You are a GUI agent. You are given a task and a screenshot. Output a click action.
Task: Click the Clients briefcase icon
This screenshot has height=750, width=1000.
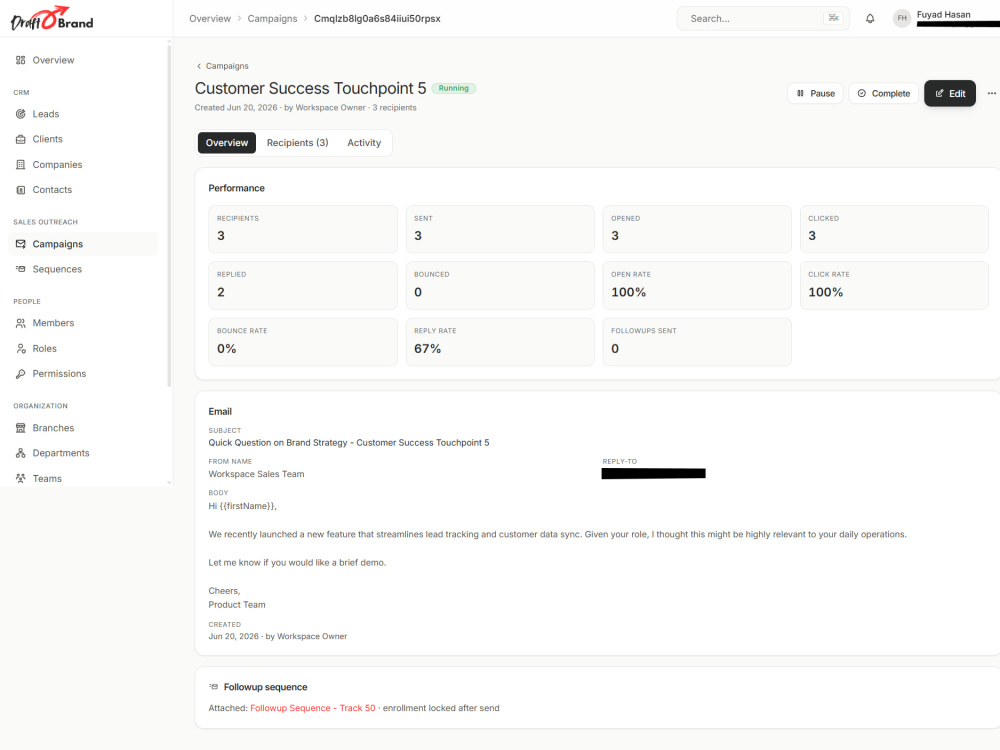coord(20,139)
